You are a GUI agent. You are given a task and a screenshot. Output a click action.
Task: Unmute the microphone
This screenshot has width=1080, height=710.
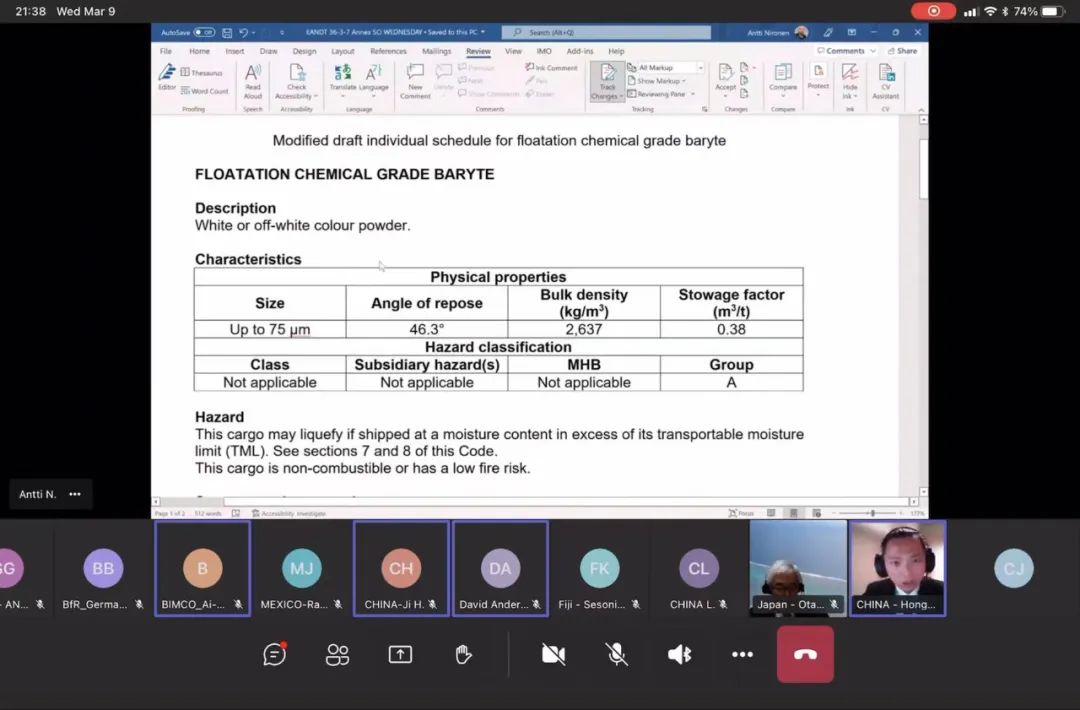[x=616, y=654]
